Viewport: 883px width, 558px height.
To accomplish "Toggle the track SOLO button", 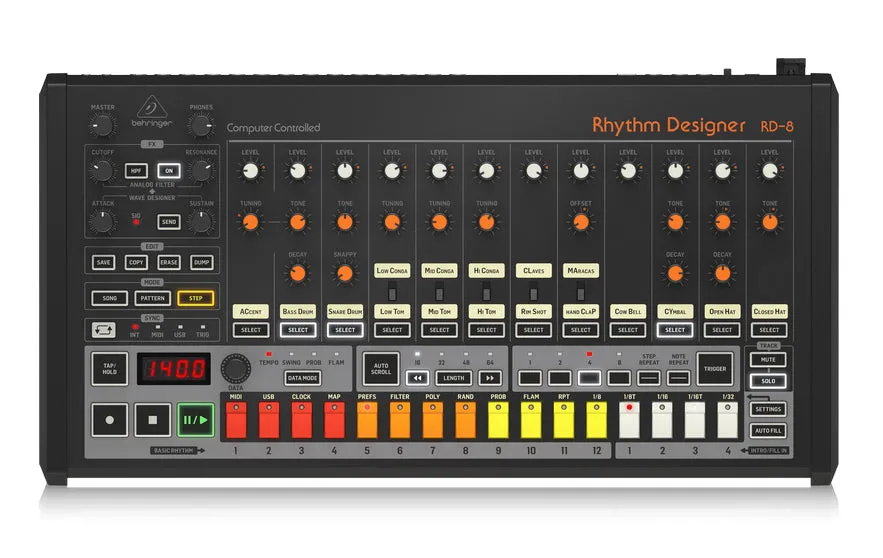I will [x=768, y=381].
